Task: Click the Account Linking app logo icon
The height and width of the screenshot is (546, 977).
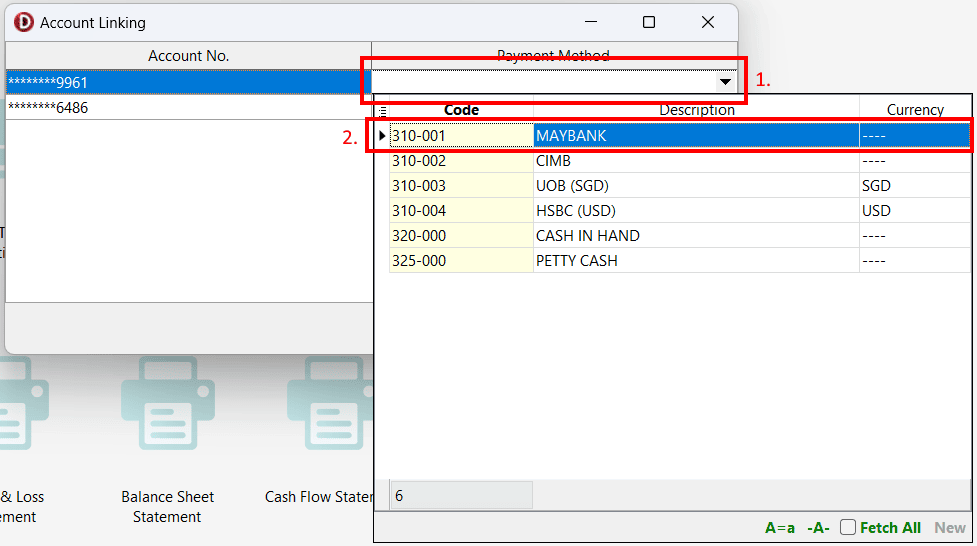Action: [23, 22]
